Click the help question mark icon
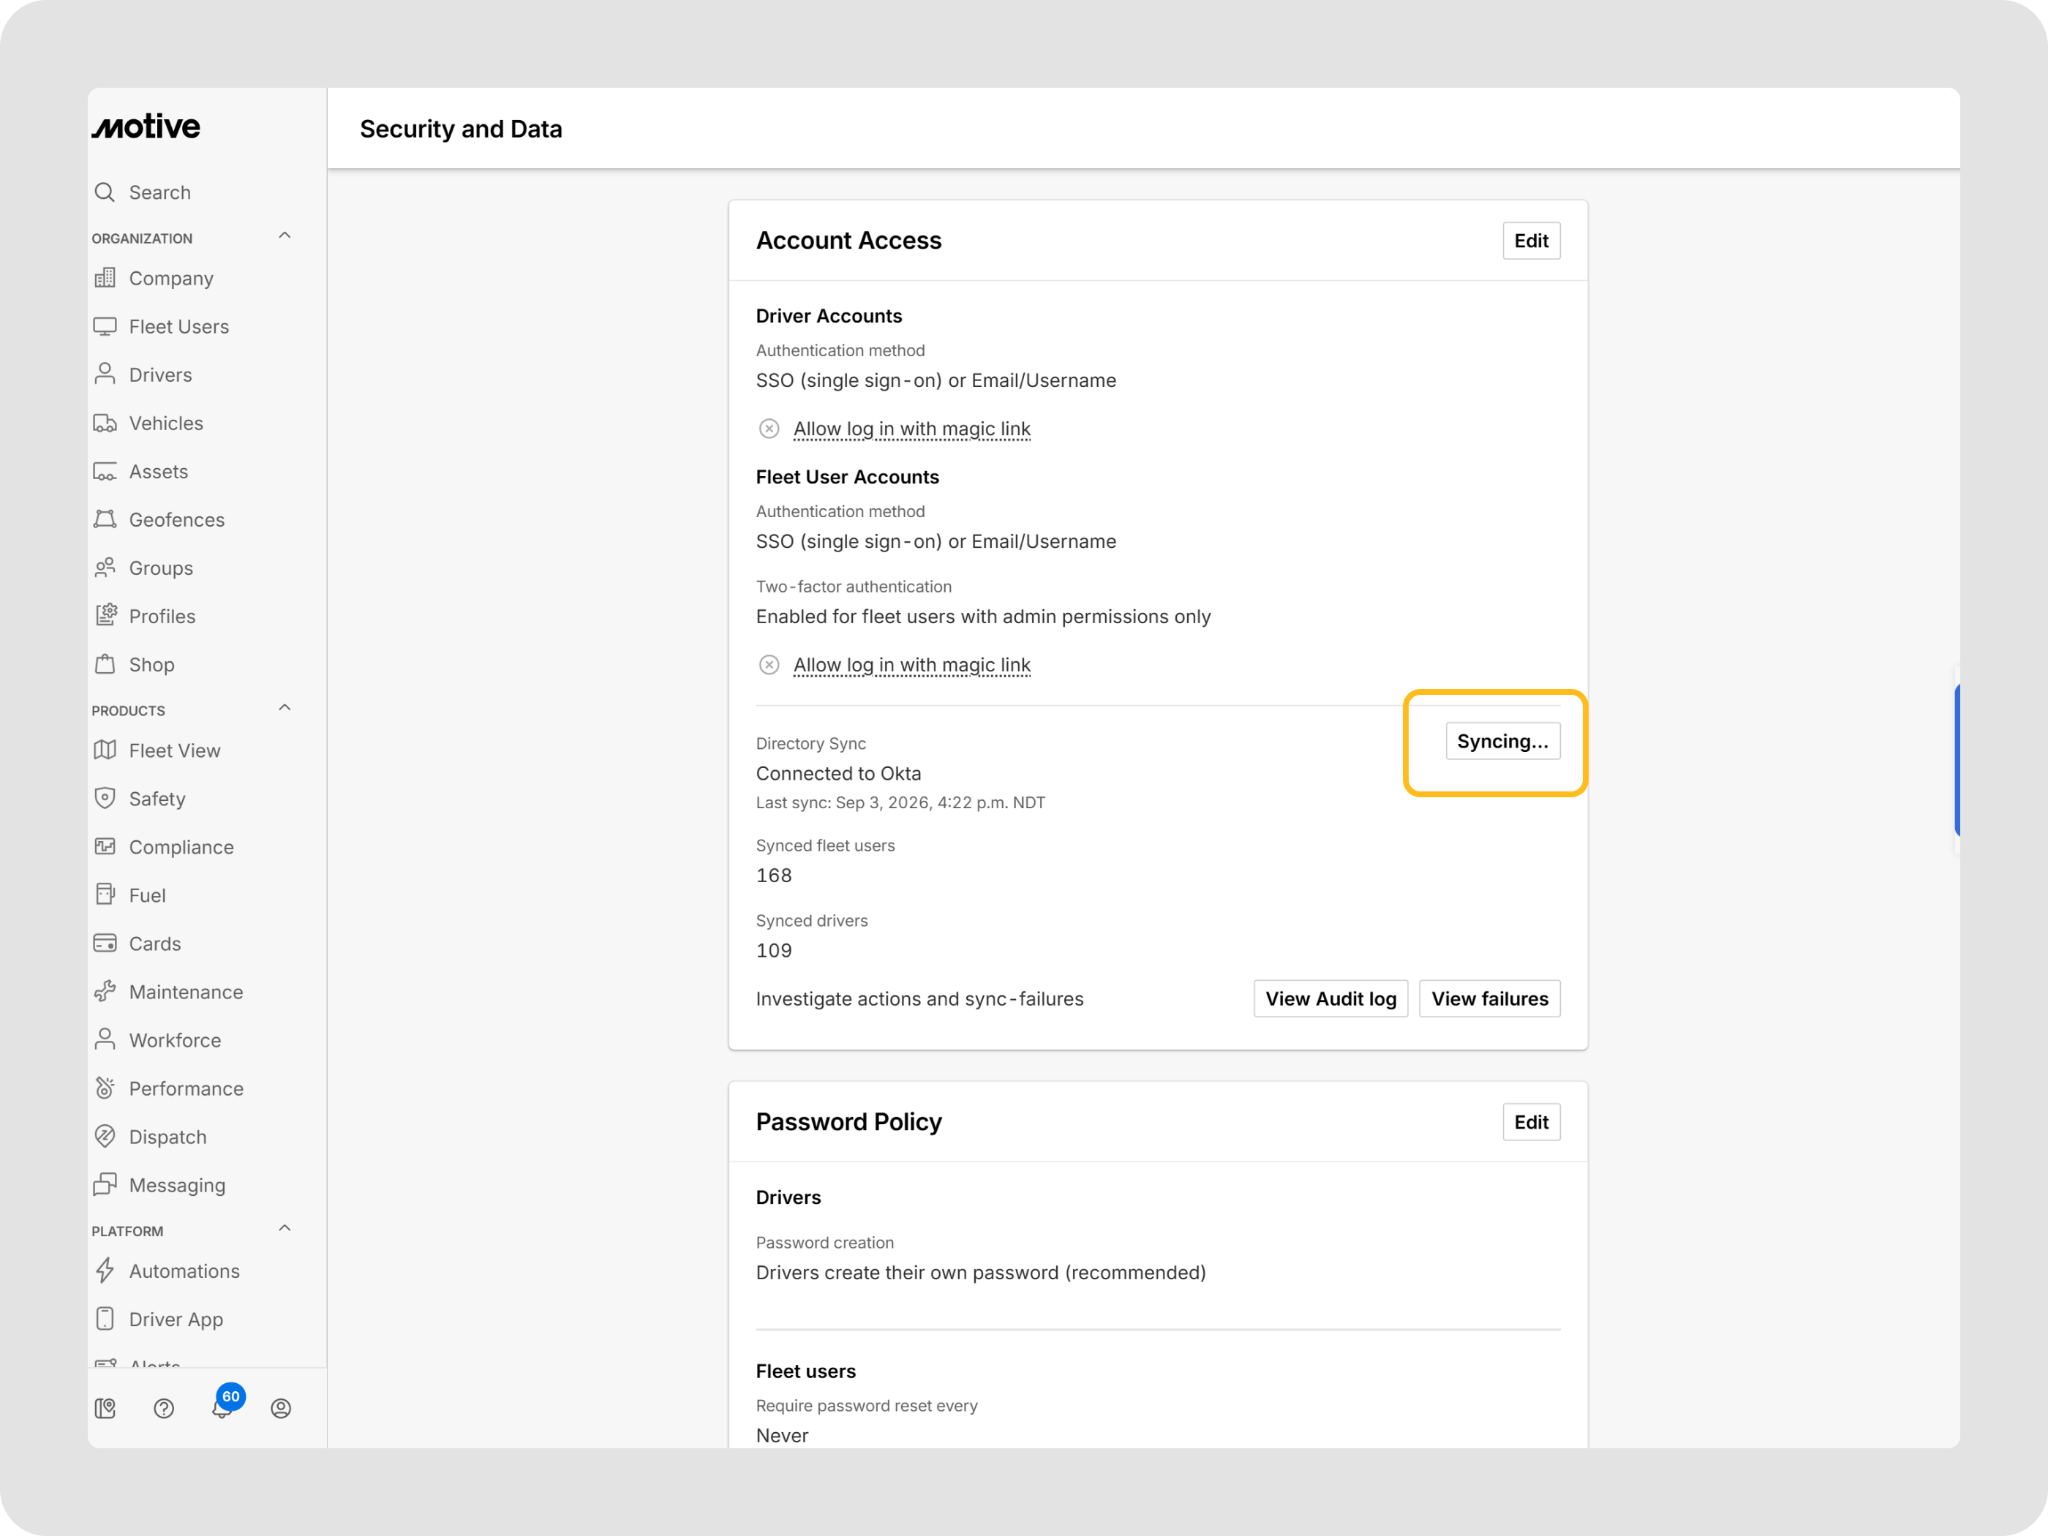This screenshot has height=1536, width=2048. 164,1408
